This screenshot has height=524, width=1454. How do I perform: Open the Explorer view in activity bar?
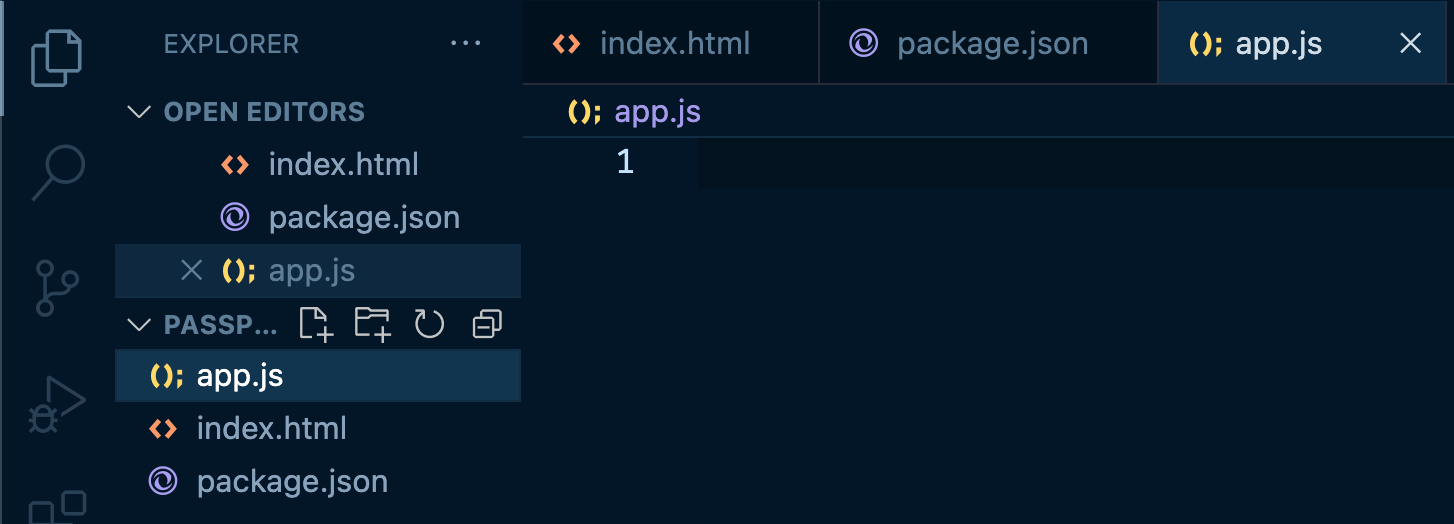pyautogui.click(x=57, y=58)
